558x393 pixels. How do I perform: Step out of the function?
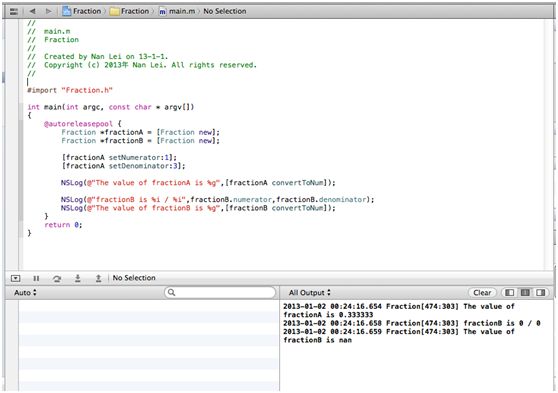pyautogui.click(x=98, y=278)
